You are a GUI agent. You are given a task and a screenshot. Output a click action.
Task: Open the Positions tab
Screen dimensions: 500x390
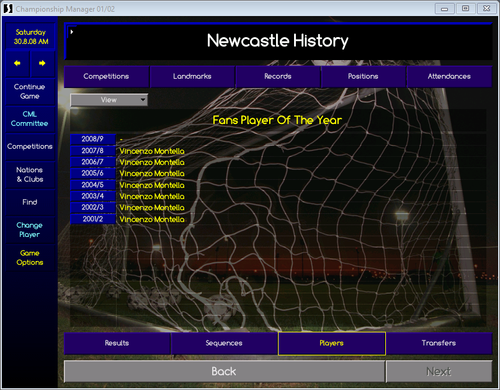click(363, 76)
